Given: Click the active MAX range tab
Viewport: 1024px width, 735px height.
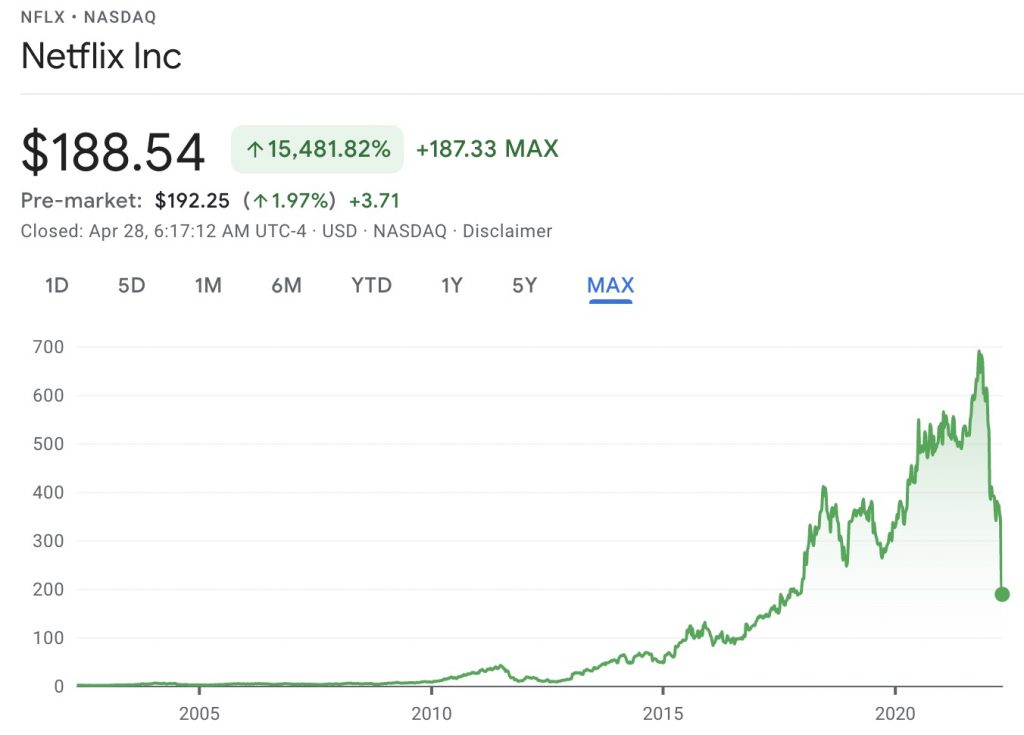Looking at the screenshot, I should 610,285.
